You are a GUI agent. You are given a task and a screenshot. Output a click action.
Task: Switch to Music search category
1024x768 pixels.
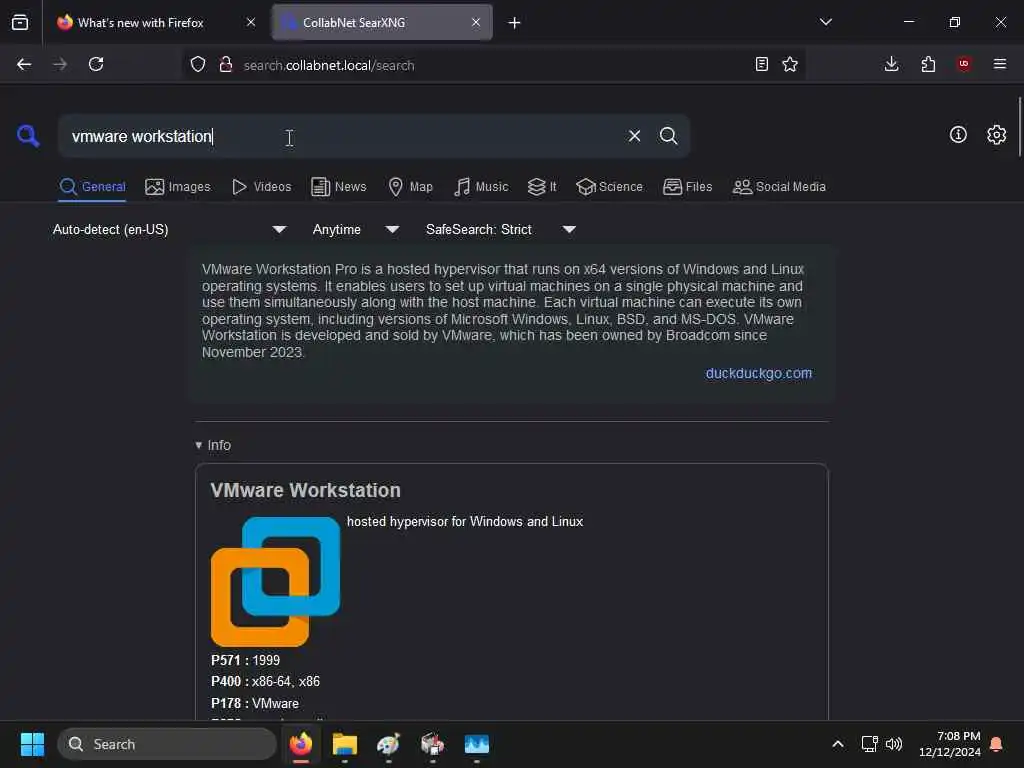(481, 187)
